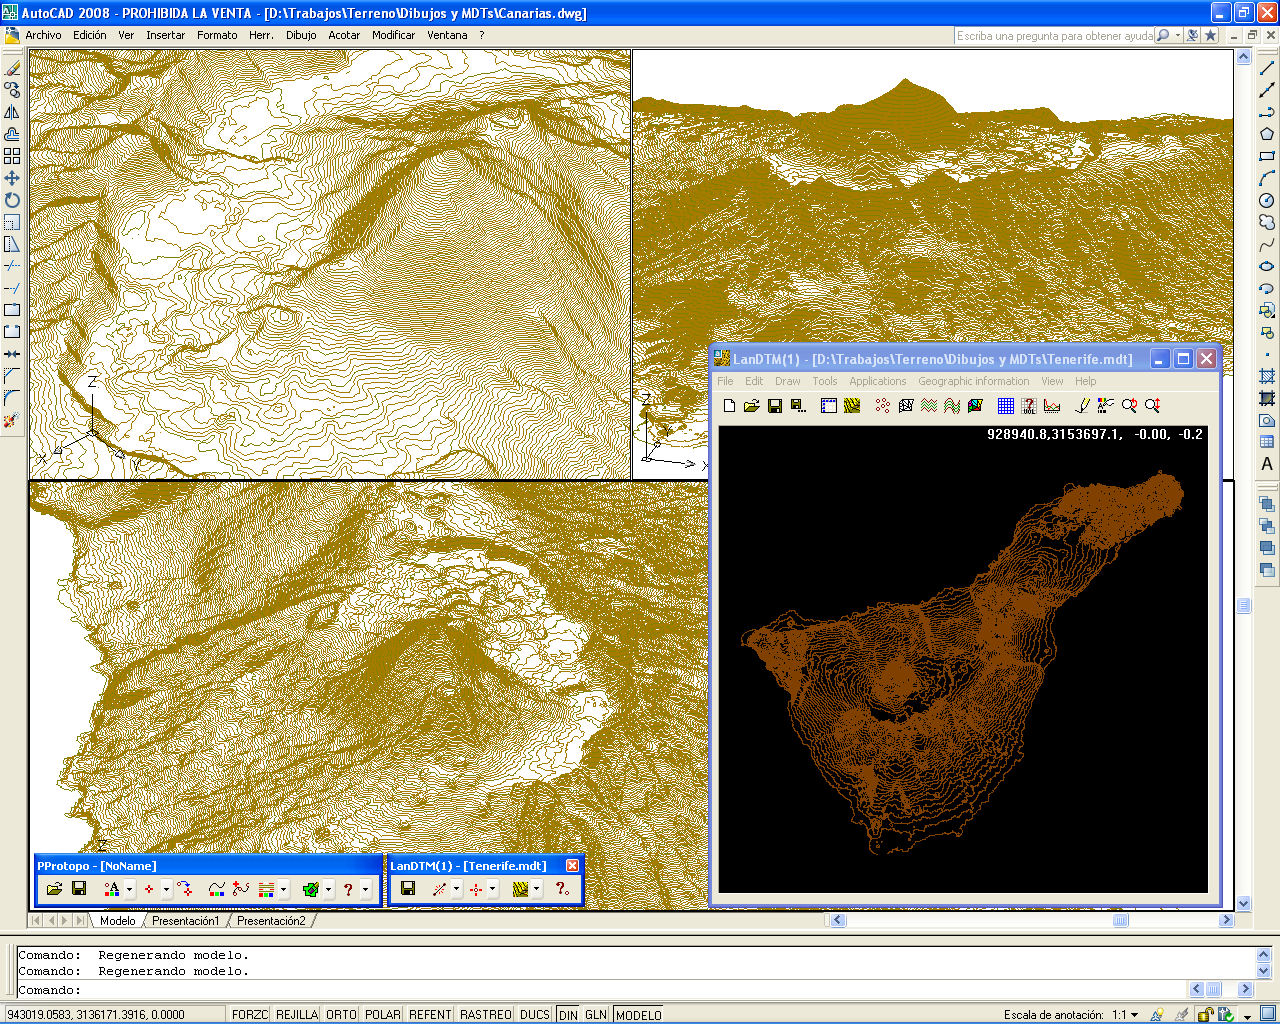Select AutoCAD Circle tool in right toolbar
This screenshot has height=1024, width=1280.
pos(1267,200)
